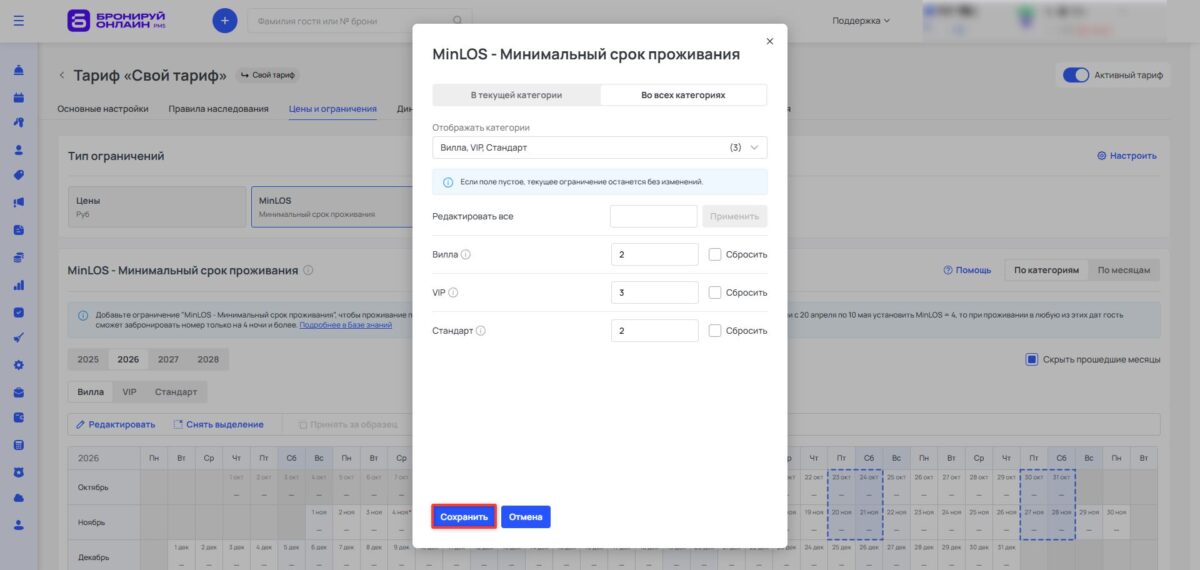Open the gear settings sidebar icon
This screenshot has width=1200, height=570.
[x=18, y=365]
